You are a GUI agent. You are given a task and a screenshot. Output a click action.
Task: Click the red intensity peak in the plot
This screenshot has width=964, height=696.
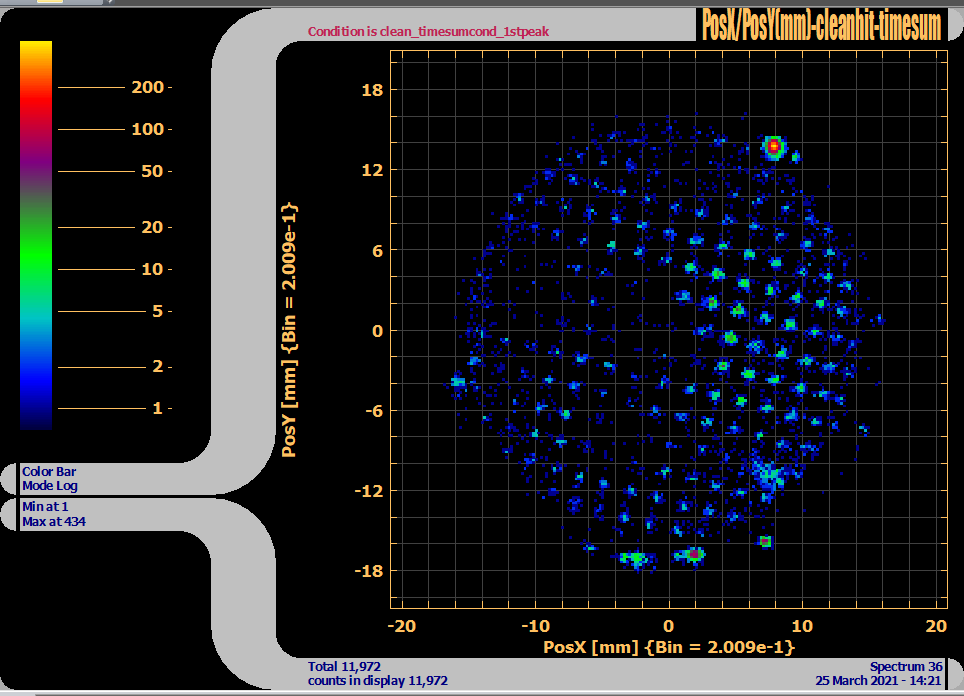[x=773, y=147]
